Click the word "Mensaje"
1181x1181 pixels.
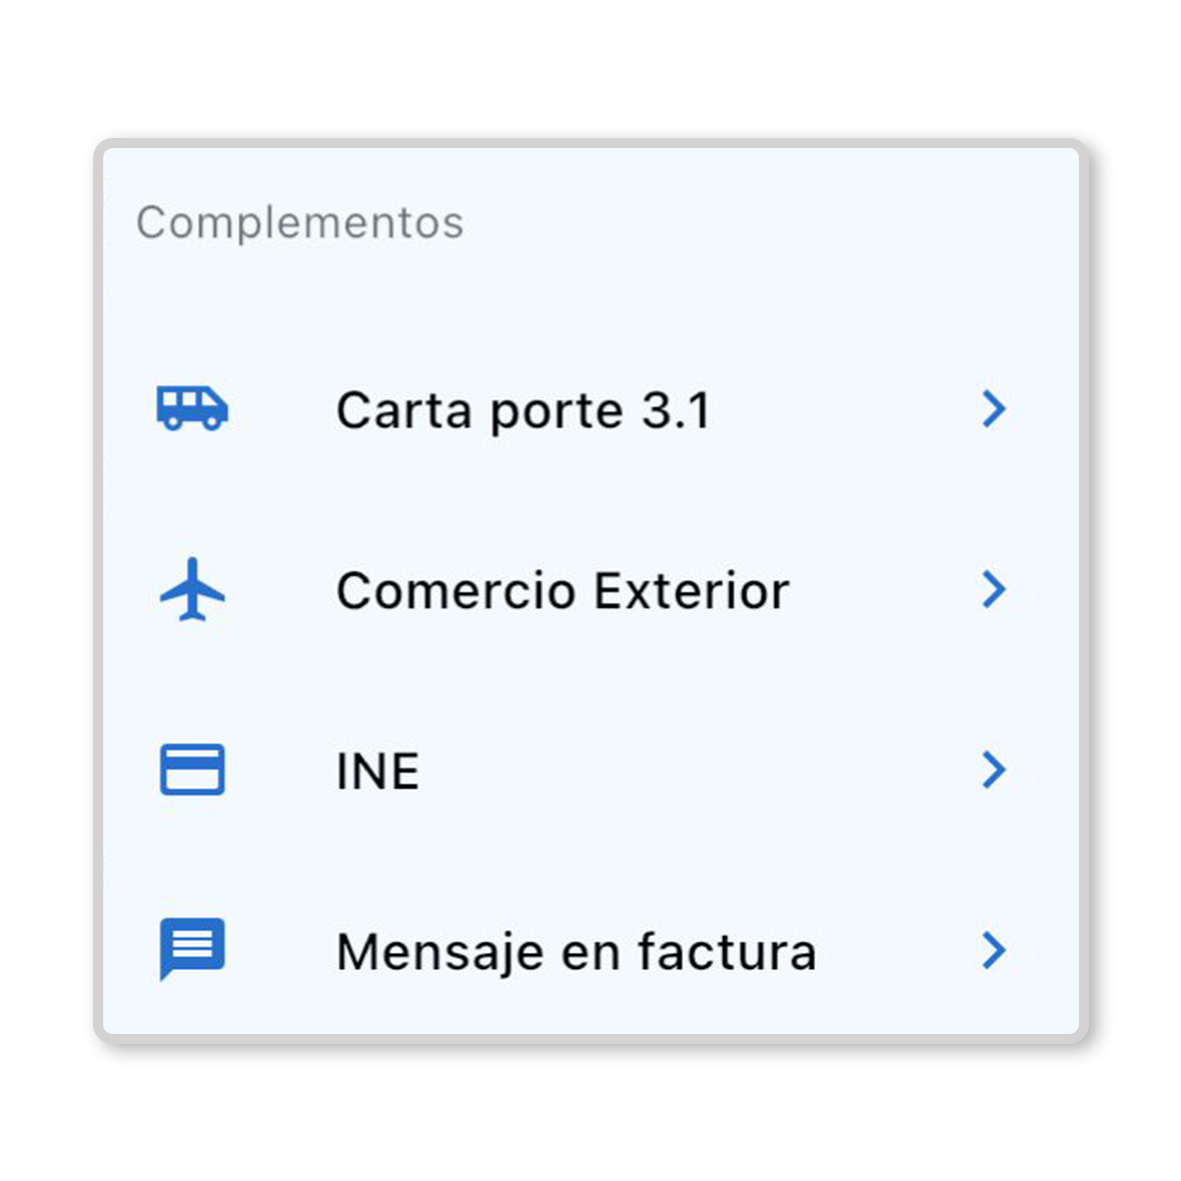click(x=440, y=951)
